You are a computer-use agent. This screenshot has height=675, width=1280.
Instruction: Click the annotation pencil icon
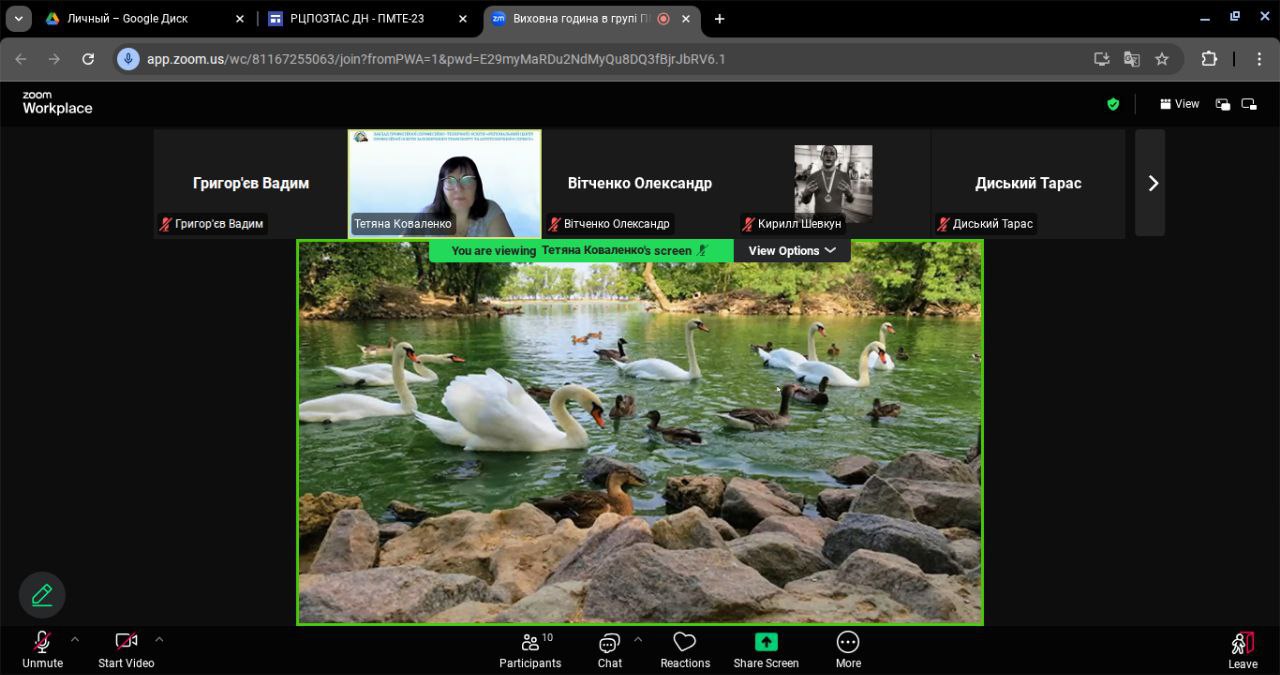(x=42, y=595)
